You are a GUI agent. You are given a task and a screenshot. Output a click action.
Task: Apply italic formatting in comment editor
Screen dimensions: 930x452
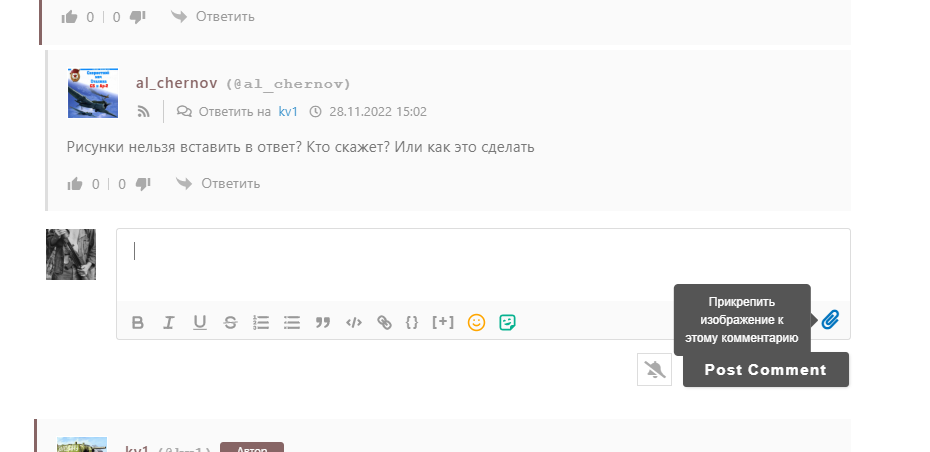pyautogui.click(x=168, y=323)
